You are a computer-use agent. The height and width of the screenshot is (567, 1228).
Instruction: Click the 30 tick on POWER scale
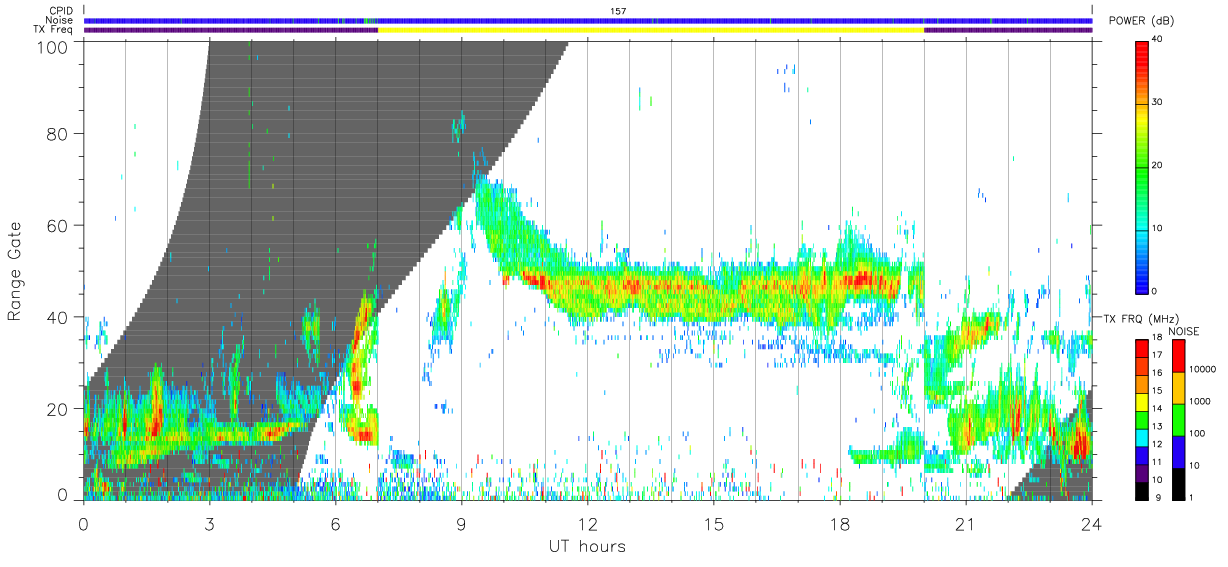[x=1157, y=103]
